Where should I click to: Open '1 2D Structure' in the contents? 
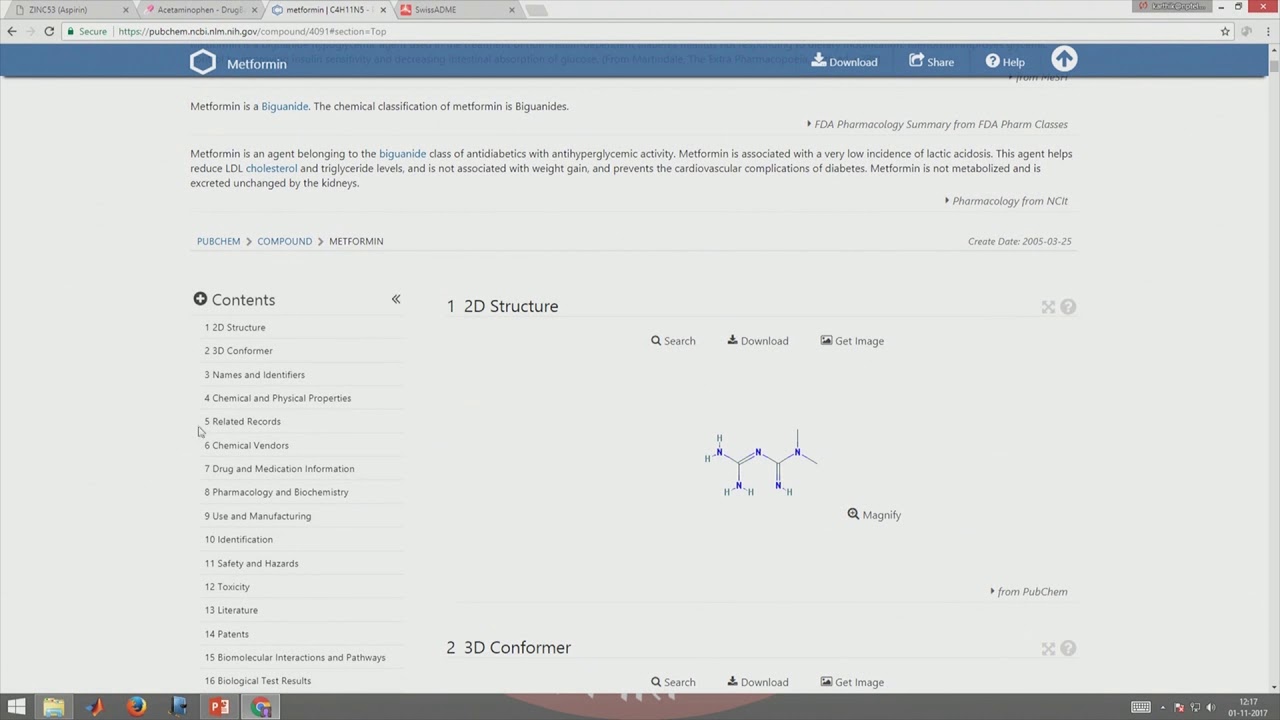(235, 327)
